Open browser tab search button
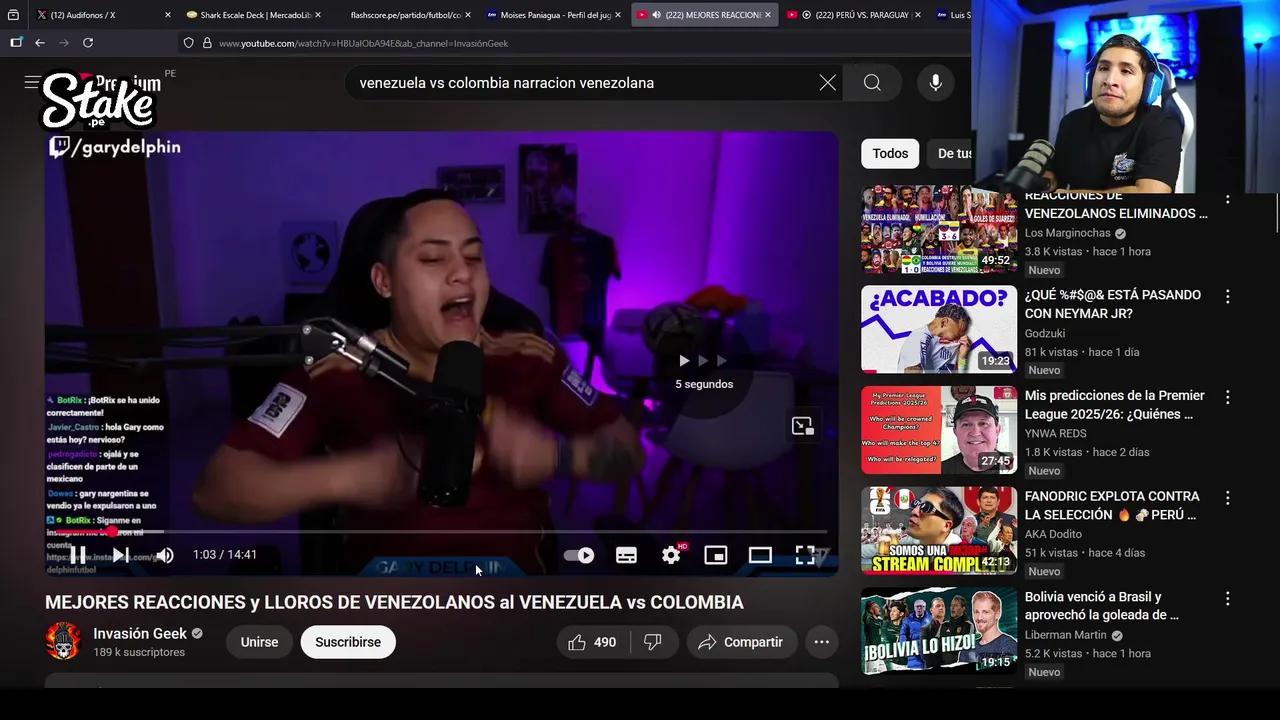The width and height of the screenshot is (1280, 720). click(13, 15)
